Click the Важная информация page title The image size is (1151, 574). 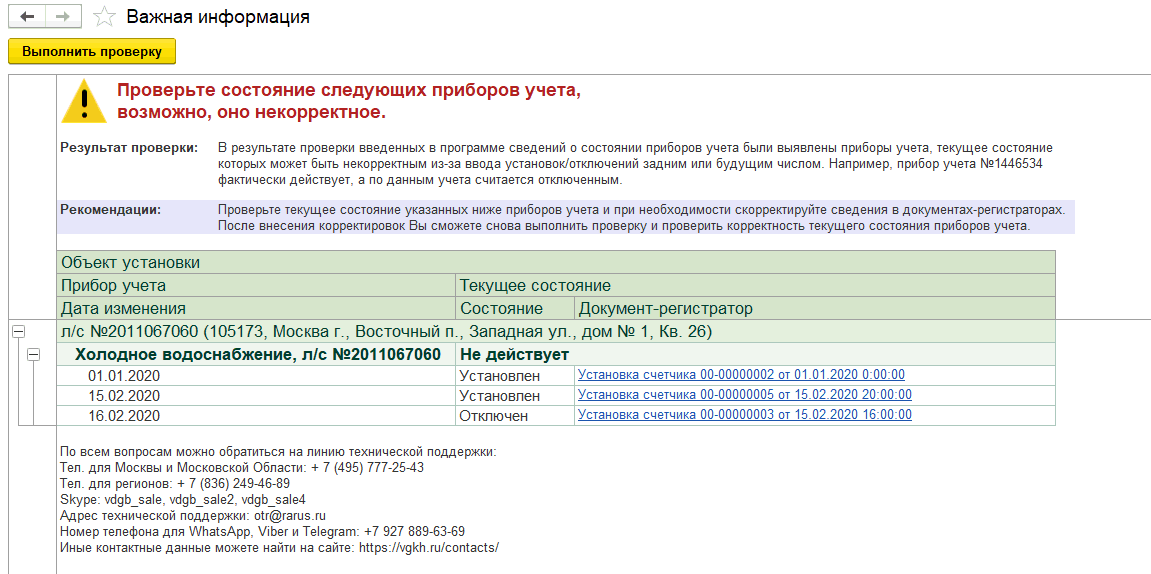[x=218, y=17]
